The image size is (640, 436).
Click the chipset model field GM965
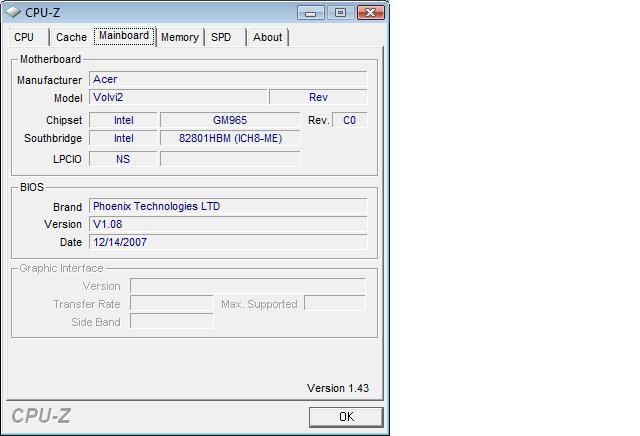[x=229, y=120]
